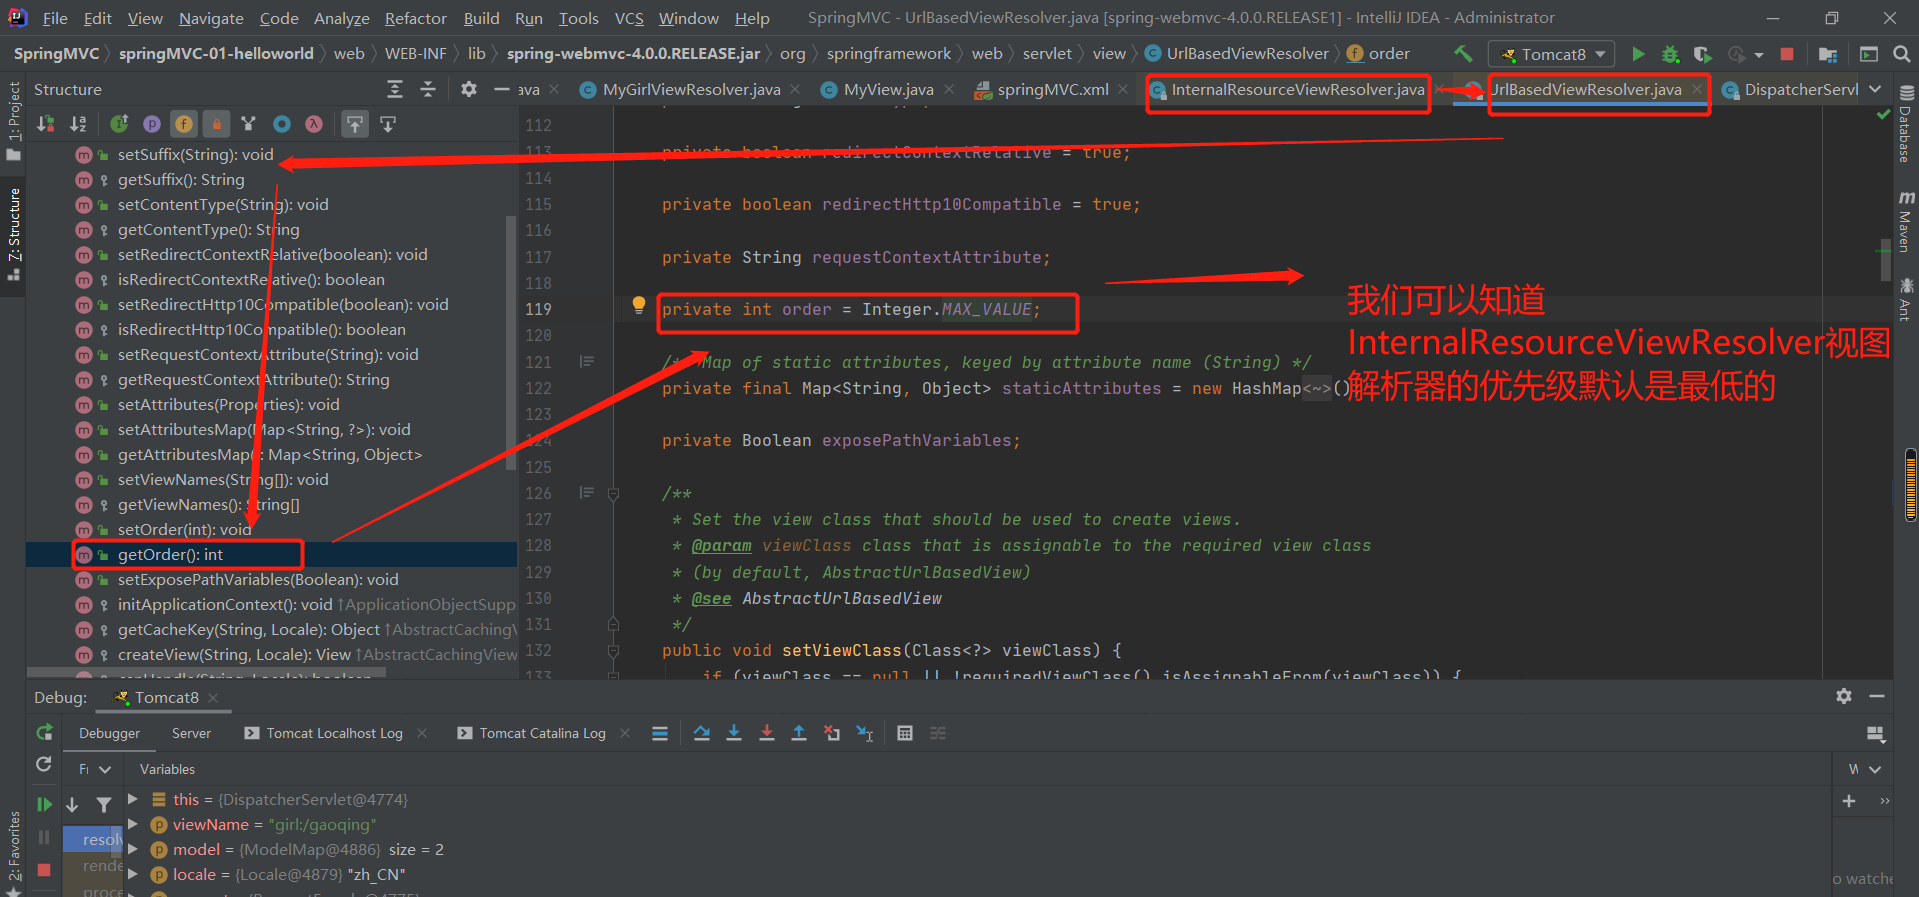Expand the 'this' variable node
Viewport: 1919px width, 897px height.
(133, 799)
